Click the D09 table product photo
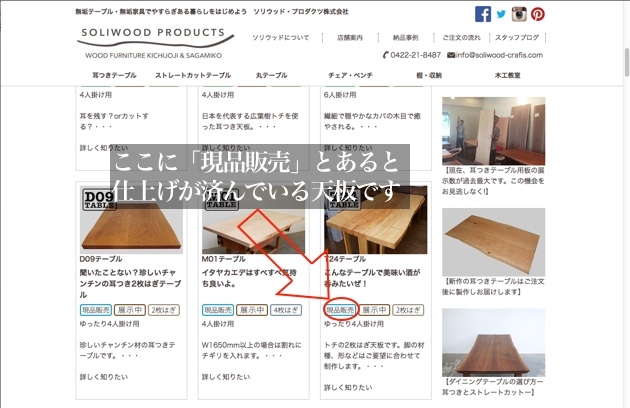 (131, 219)
